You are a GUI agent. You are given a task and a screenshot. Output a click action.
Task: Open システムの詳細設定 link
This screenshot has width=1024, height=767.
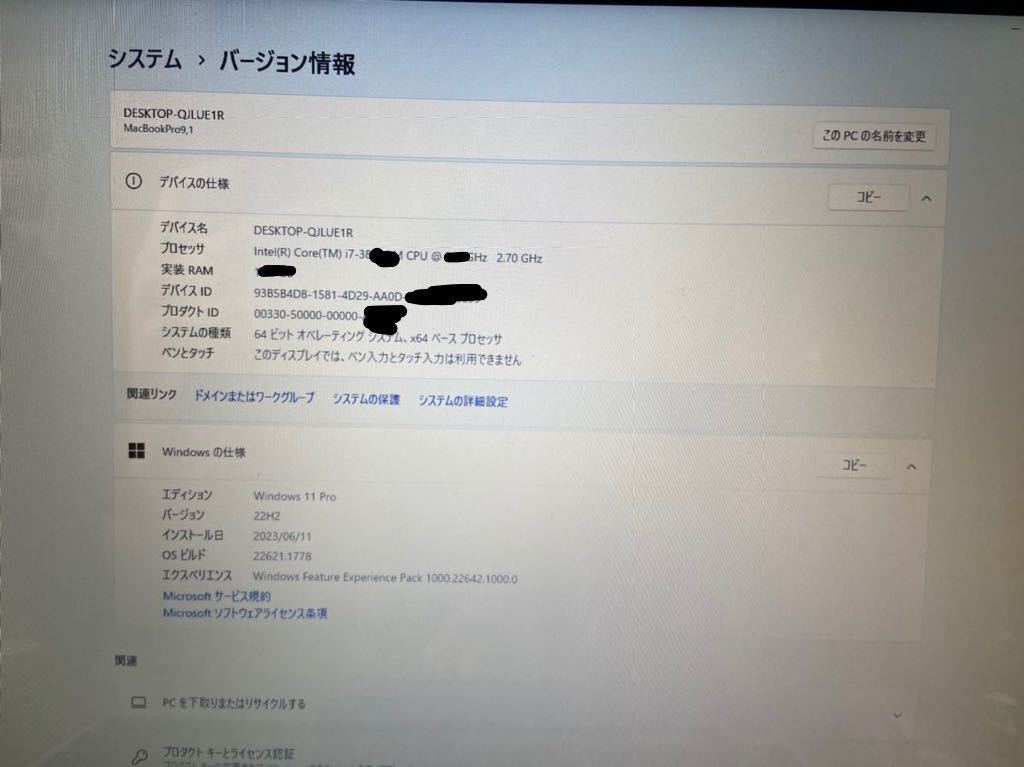463,401
